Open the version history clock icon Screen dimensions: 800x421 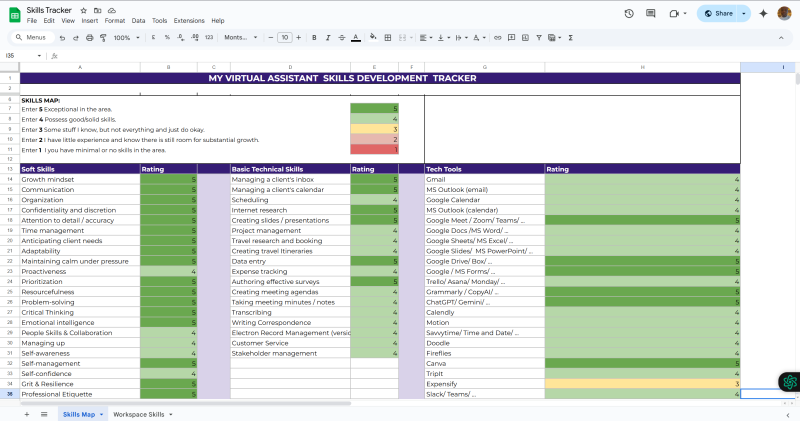pyautogui.click(x=629, y=14)
